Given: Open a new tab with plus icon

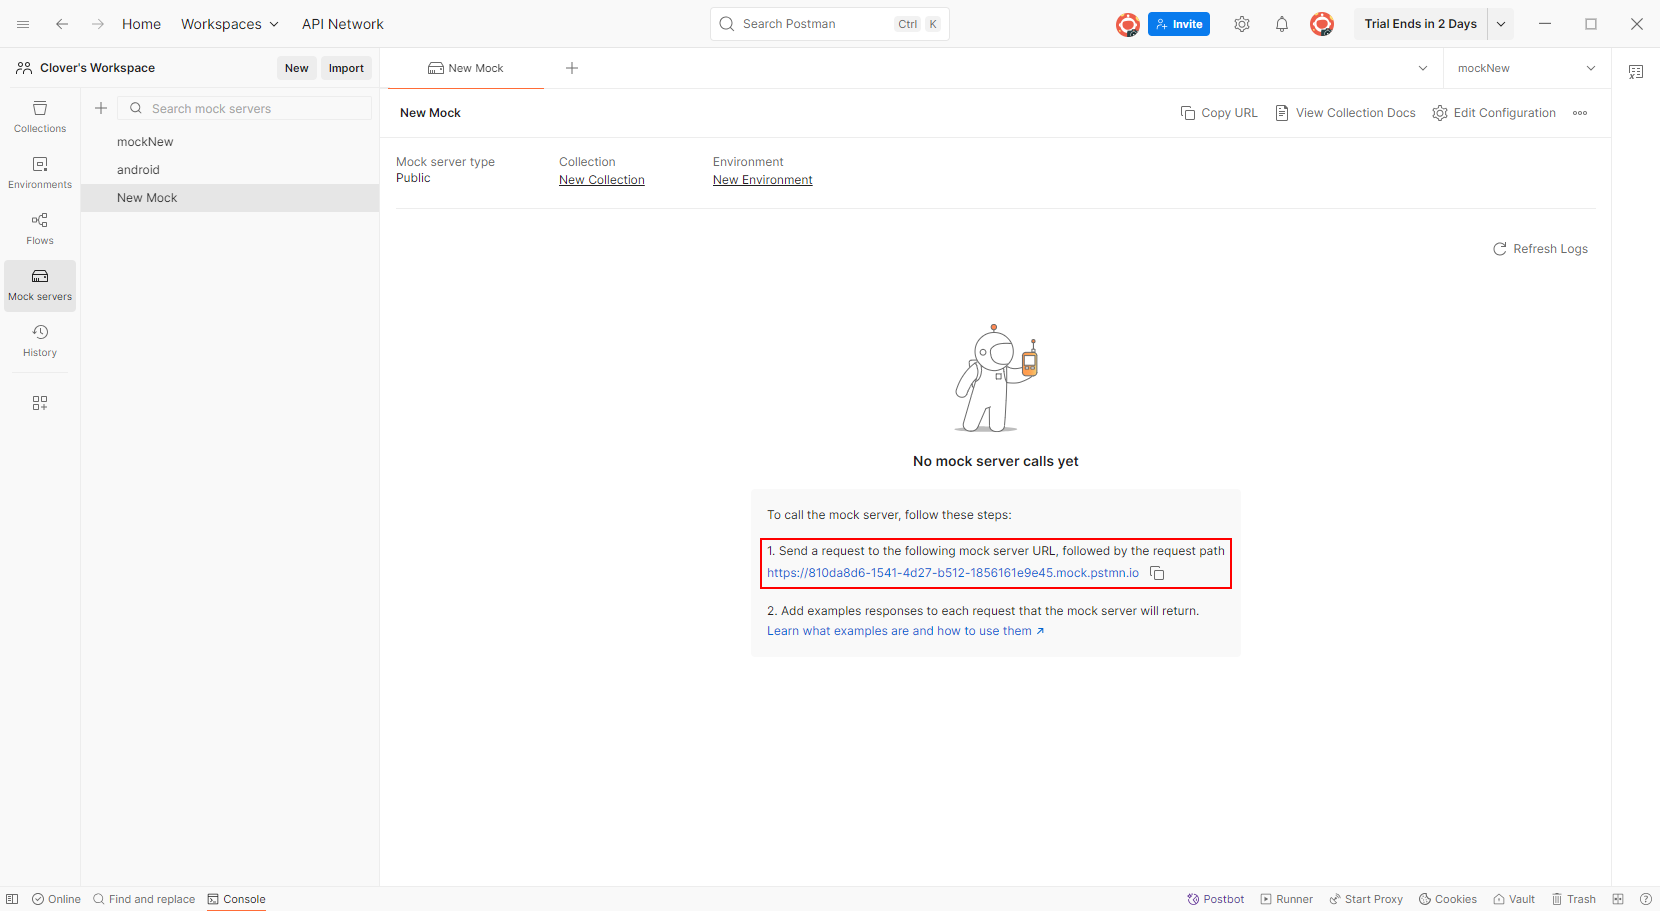Looking at the screenshot, I should click(x=572, y=68).
